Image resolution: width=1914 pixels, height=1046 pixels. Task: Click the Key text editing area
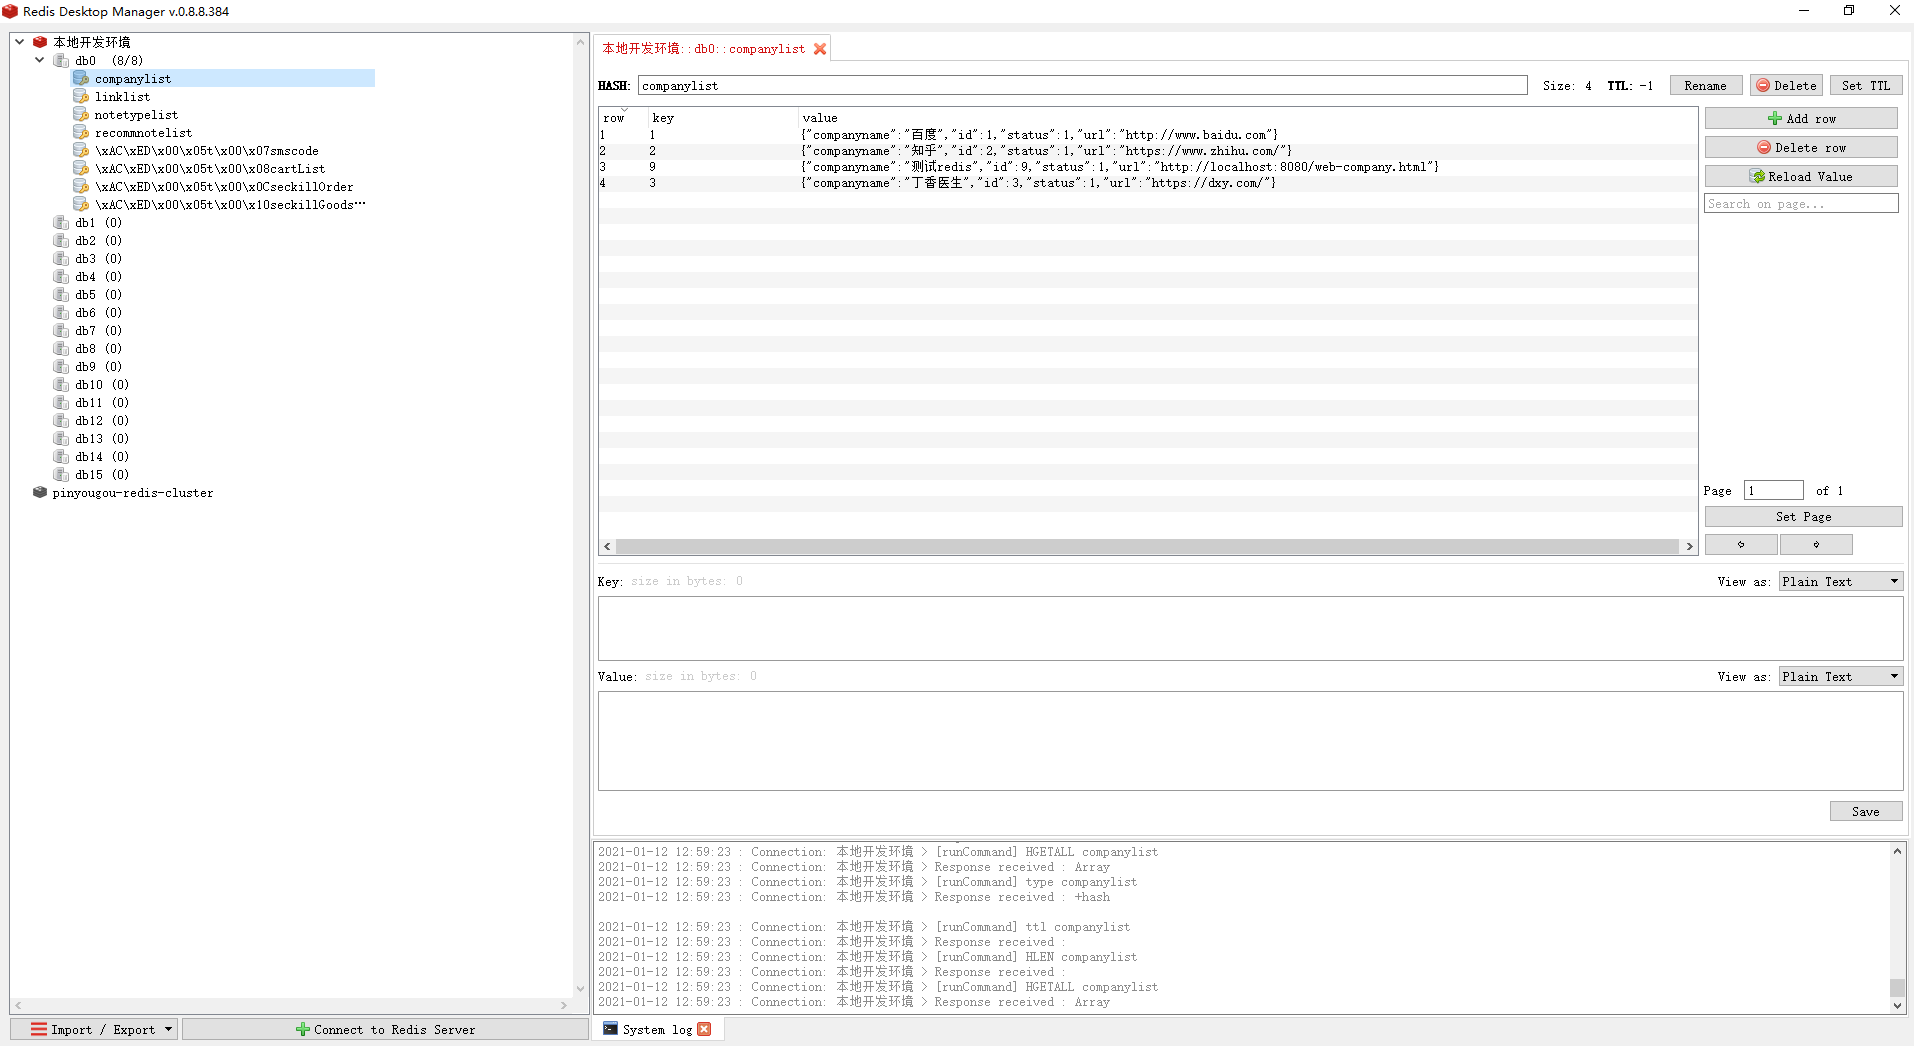point(1250,628)
